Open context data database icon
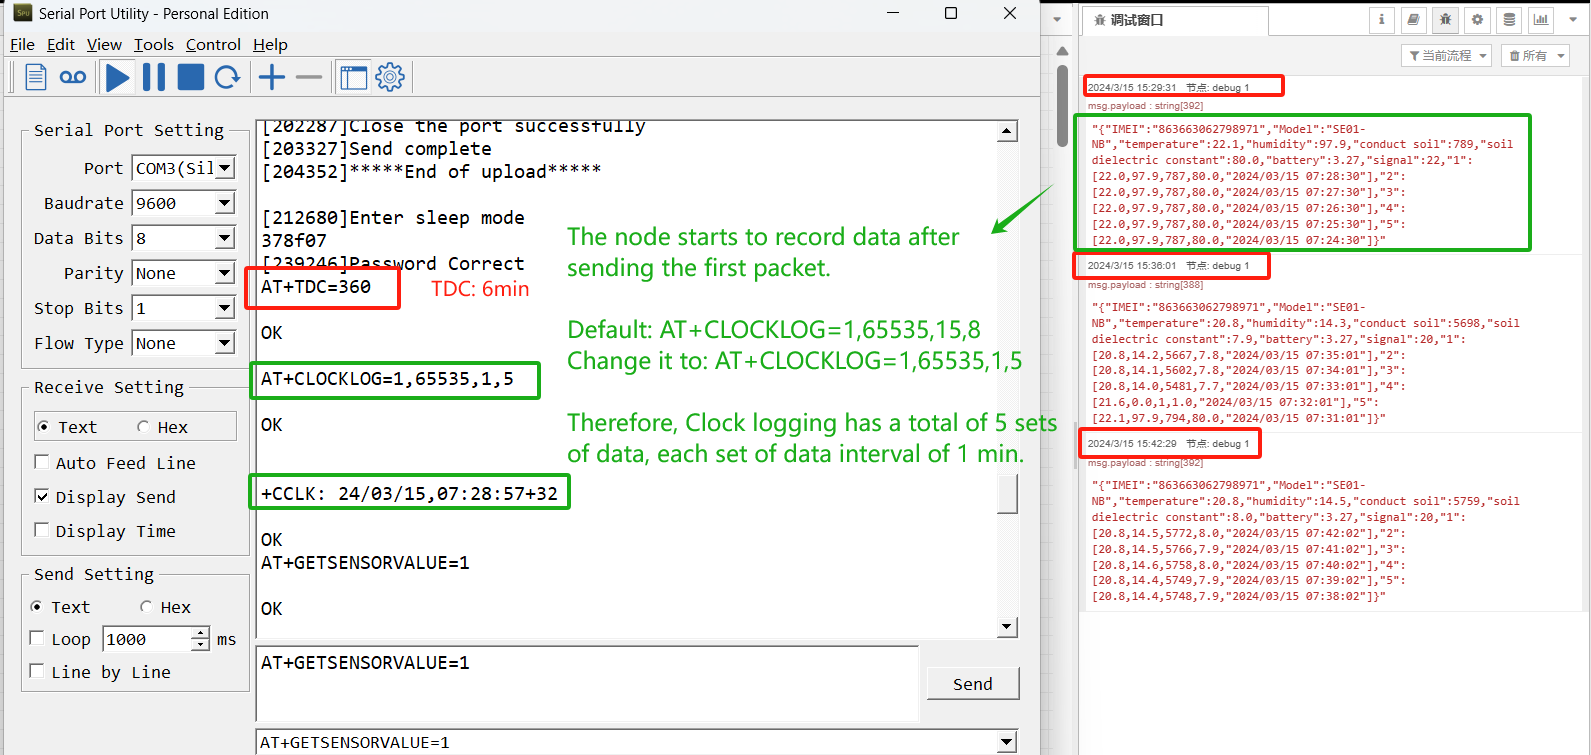The image size is (1591, 755). coord(1509,19)
